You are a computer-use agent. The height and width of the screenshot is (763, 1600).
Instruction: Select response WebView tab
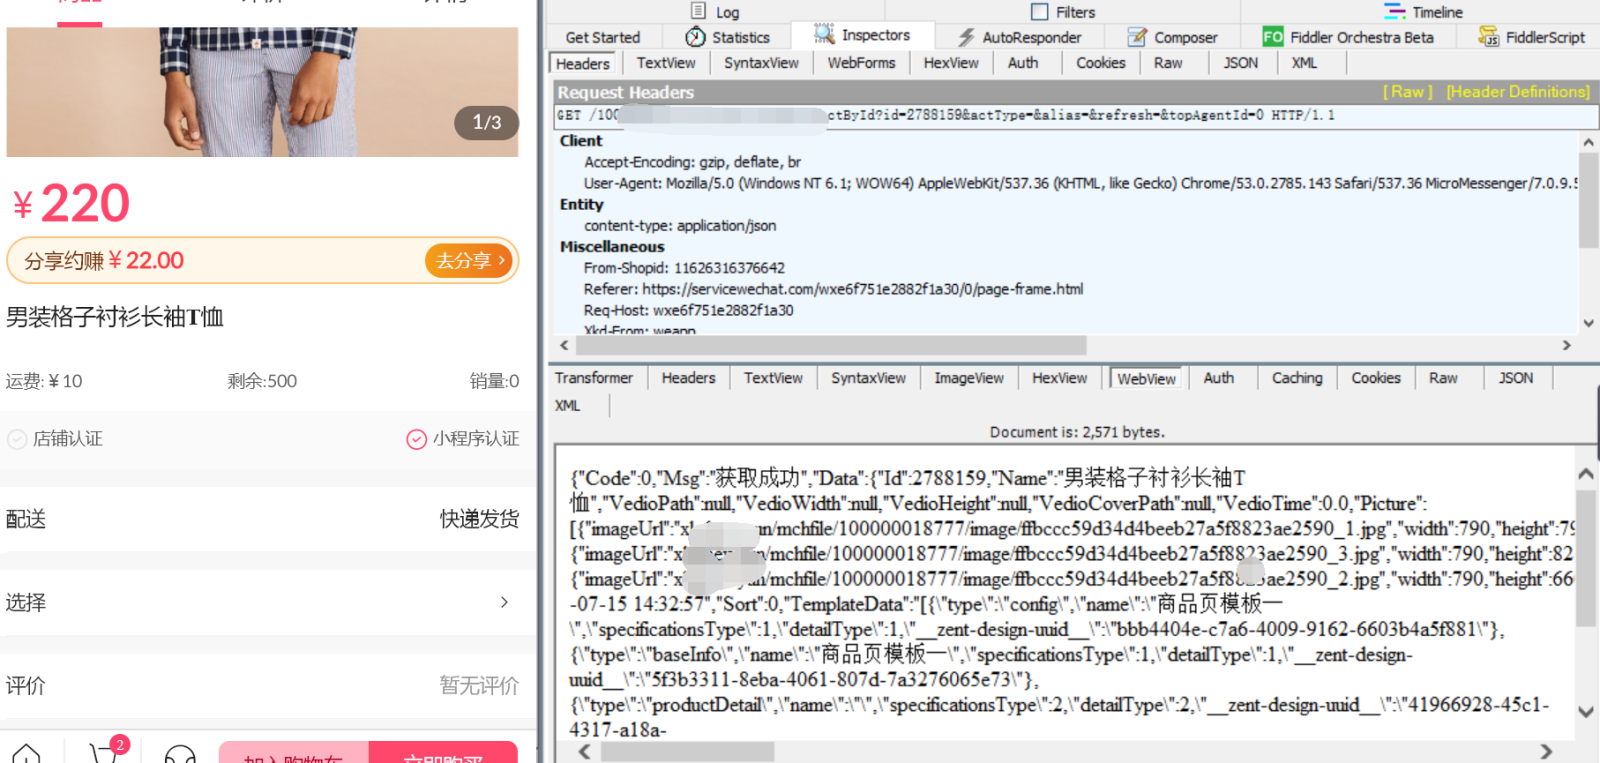pos(1146,379)
